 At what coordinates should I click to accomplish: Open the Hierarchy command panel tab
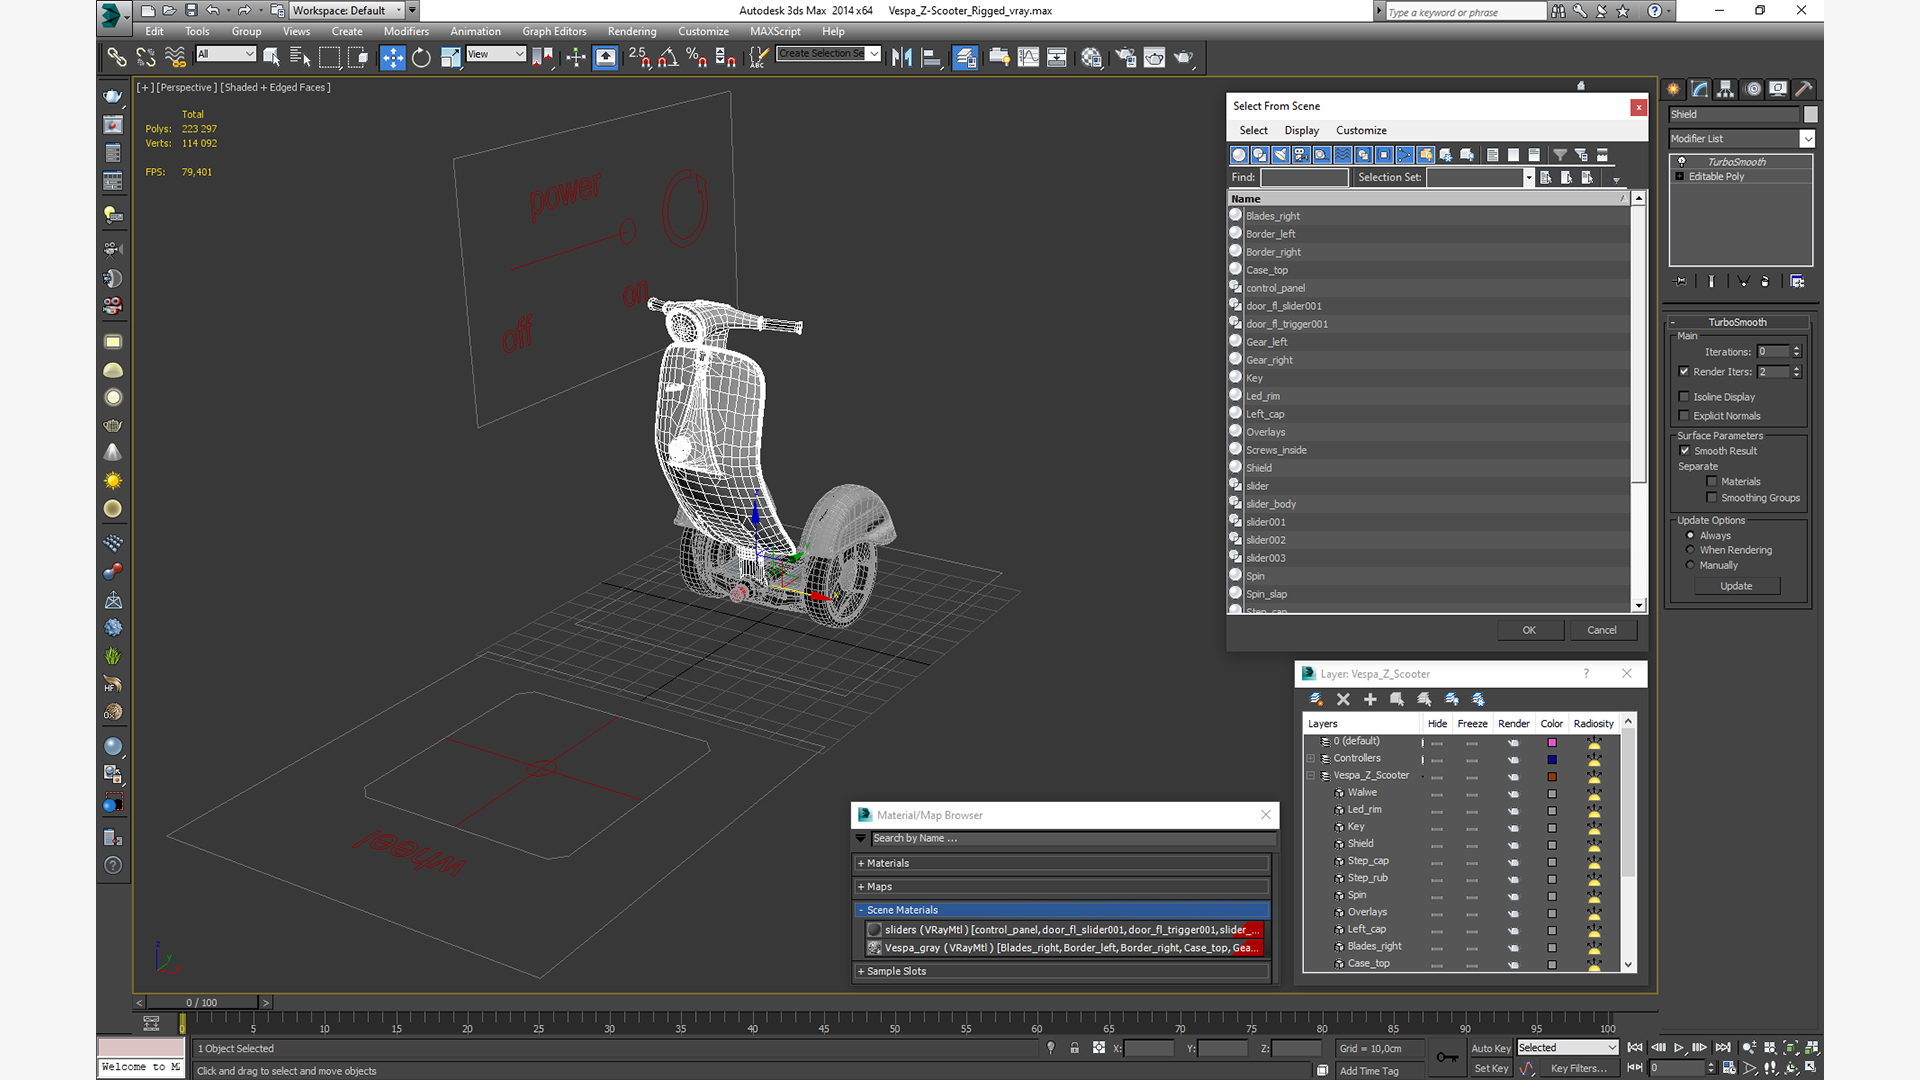[1726, 89]
